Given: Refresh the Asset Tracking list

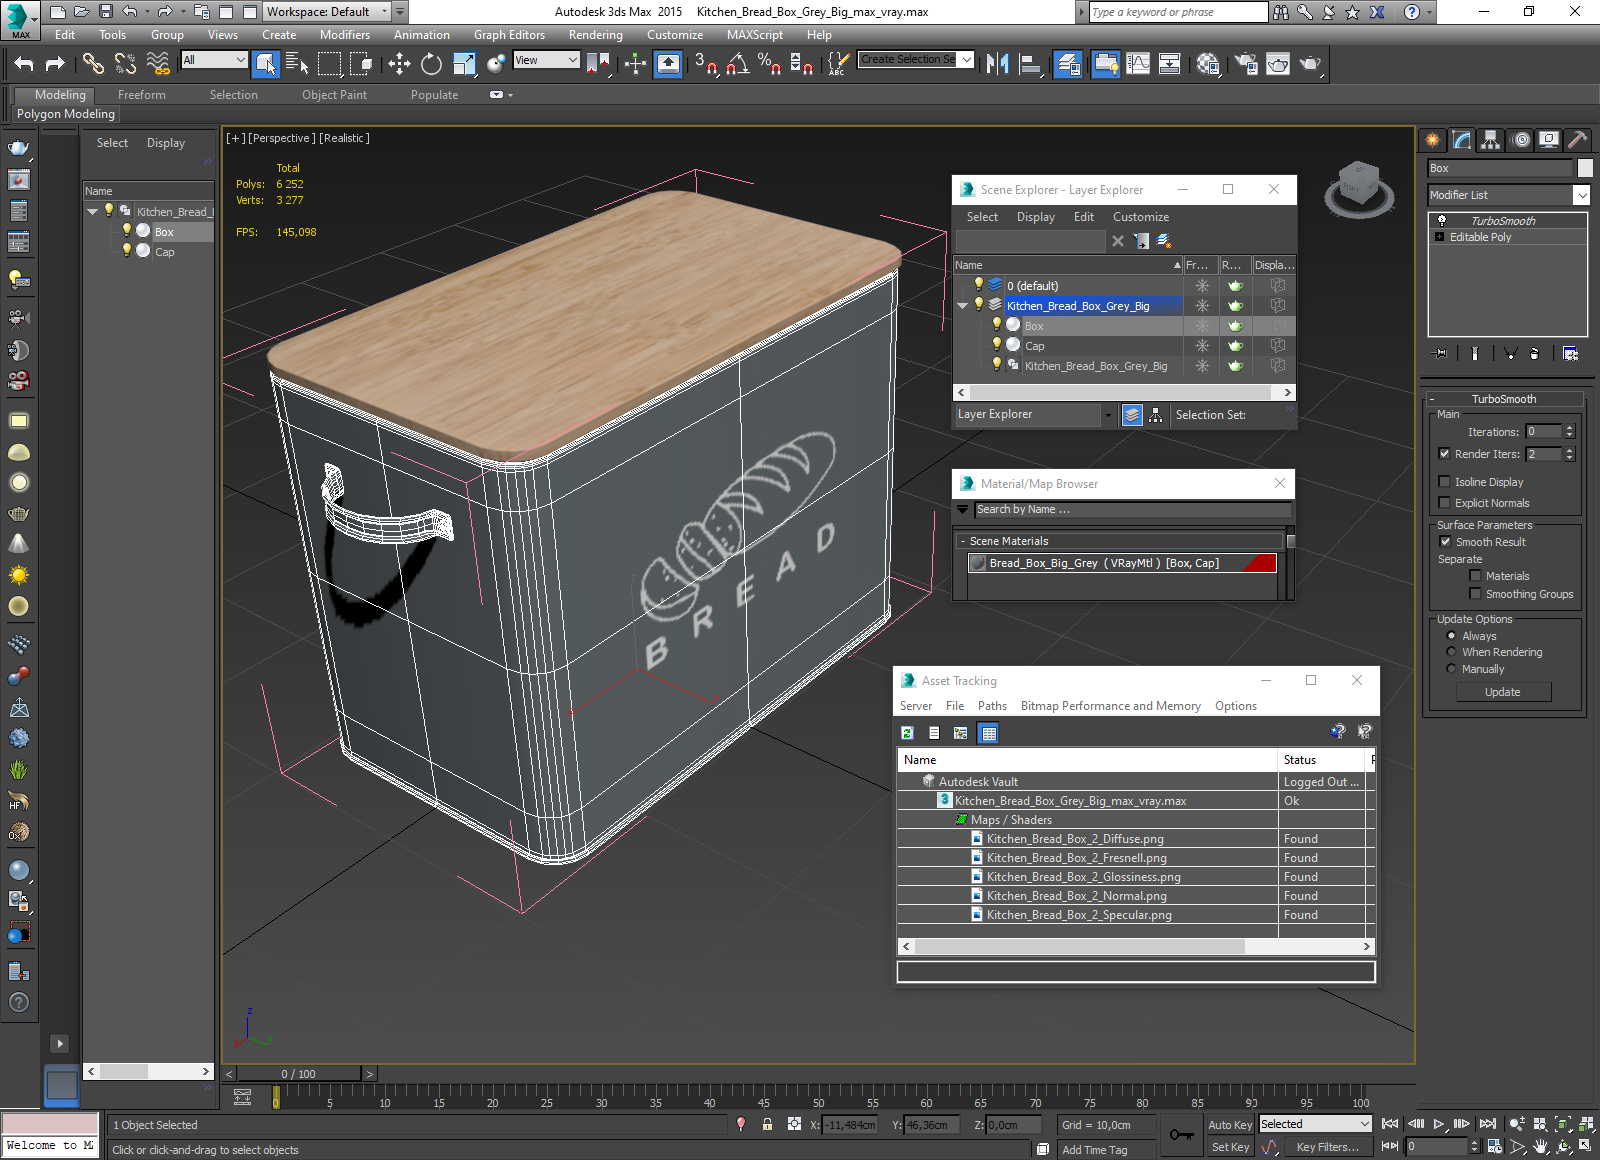Looking at the screenshot, I should (x=907, y=733).
